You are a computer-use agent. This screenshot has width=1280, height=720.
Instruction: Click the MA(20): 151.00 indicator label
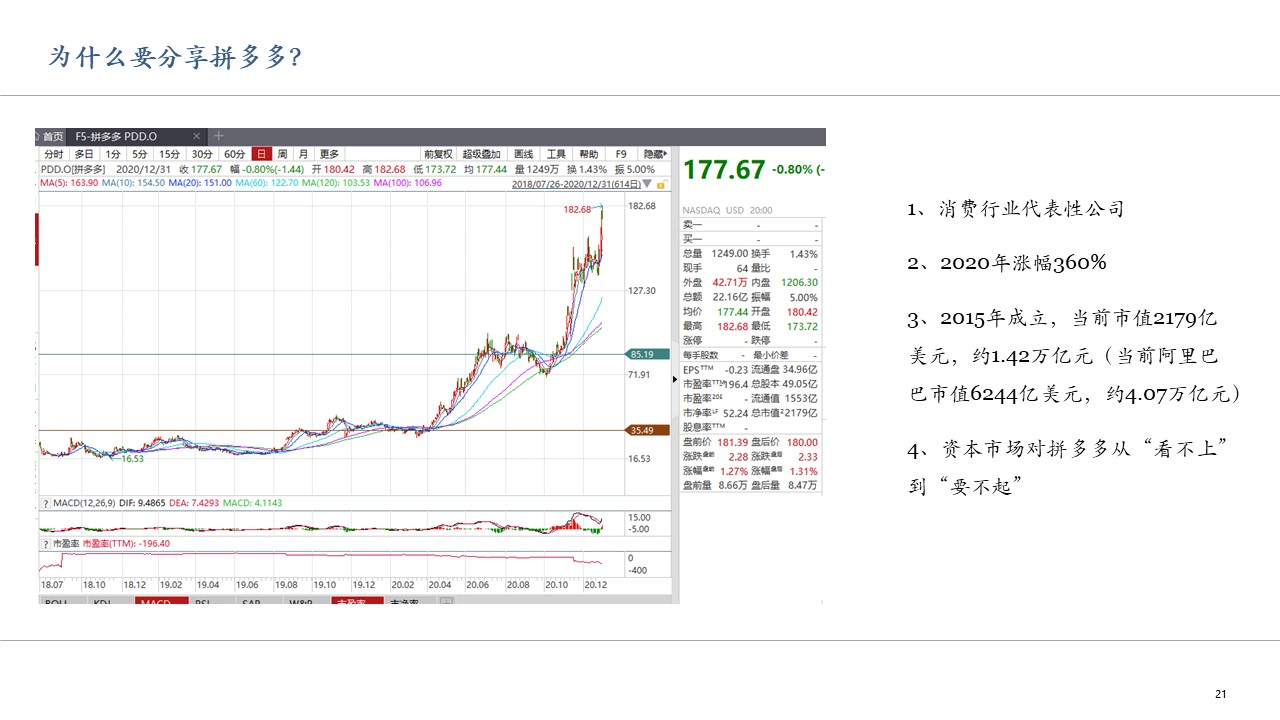[200, 182]
